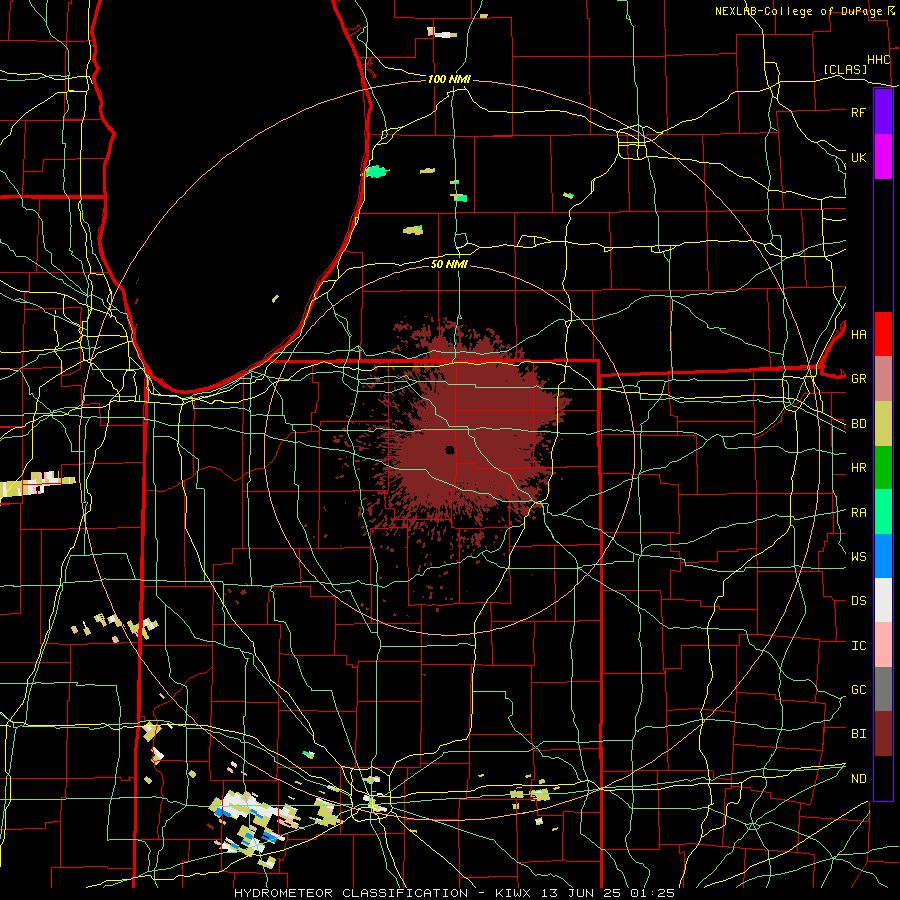Image resolution: width=900 pixels, height=900 pixels.
Task: Select the BD yellow legend swatch
Action: [883, 423]
